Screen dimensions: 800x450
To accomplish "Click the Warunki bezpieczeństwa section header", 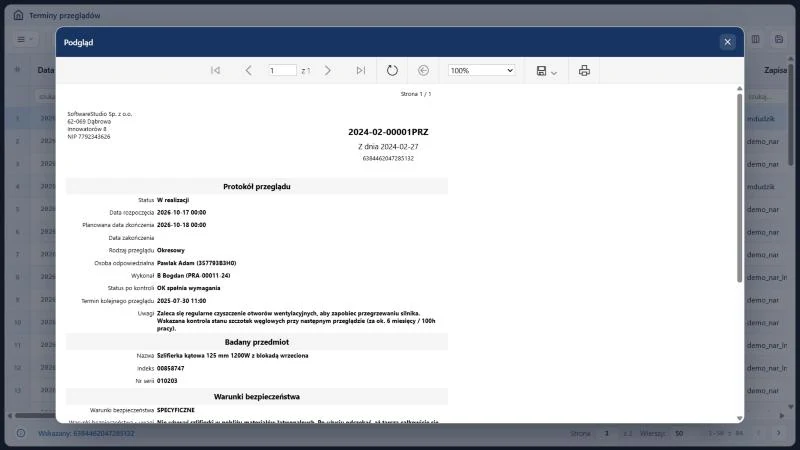I will [257, 397].
